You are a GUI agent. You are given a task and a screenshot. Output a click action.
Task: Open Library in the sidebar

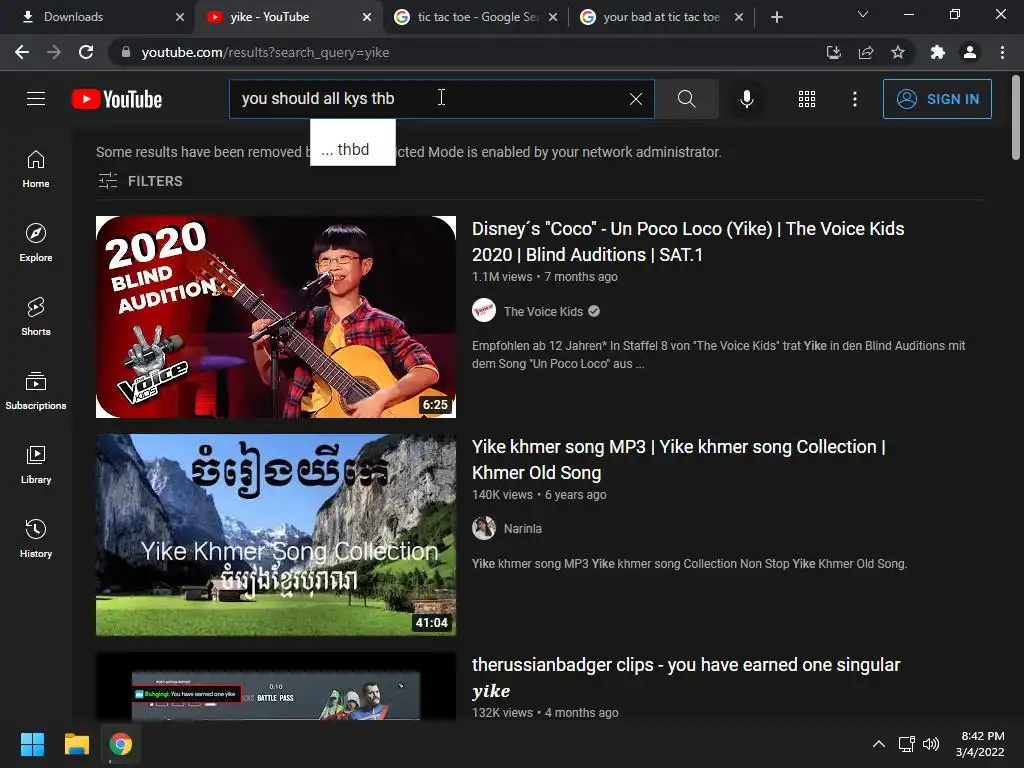36,464
